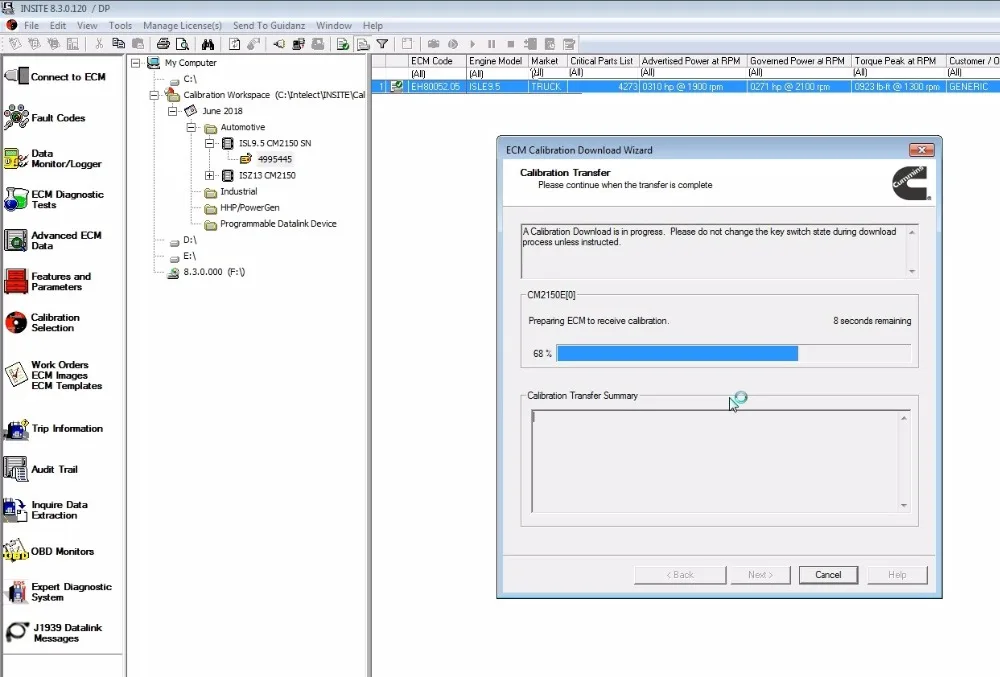Open Data Monitor/Logger
1000x677 pixels.
coord(53,159)
